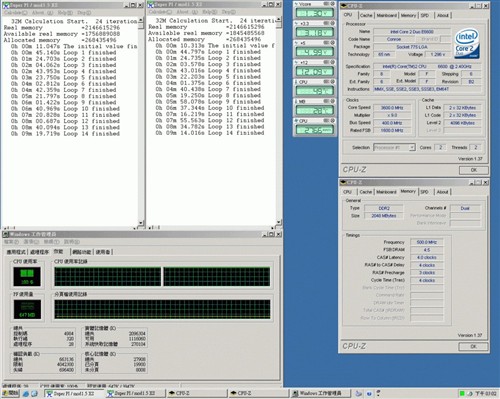Click the round icon on the MB temperature widget
This screenshot has width=500, height=399.
tap(332, 101)
